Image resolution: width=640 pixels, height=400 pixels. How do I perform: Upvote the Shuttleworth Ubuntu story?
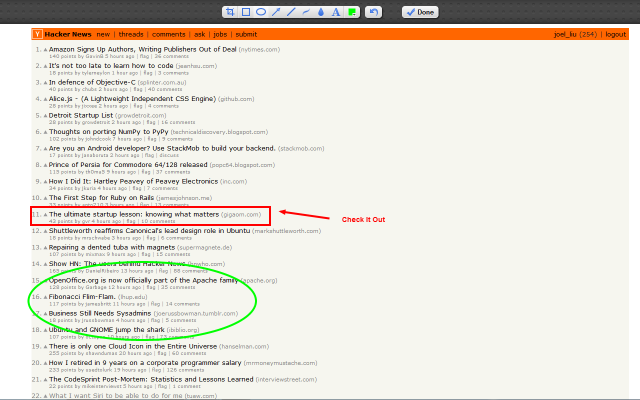click(45, 231)
